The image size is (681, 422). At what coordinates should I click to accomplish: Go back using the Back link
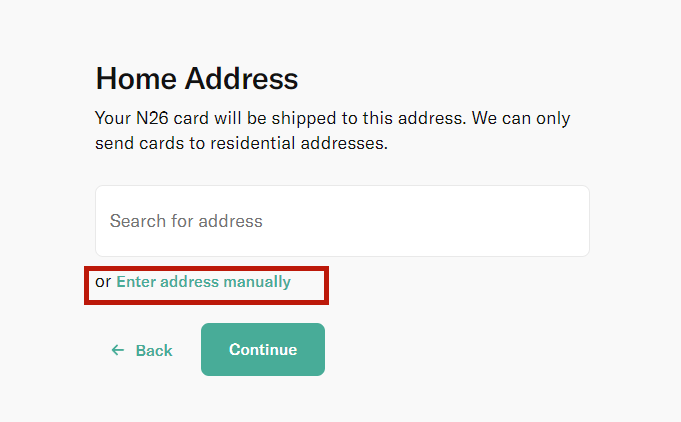click(142, 350)
